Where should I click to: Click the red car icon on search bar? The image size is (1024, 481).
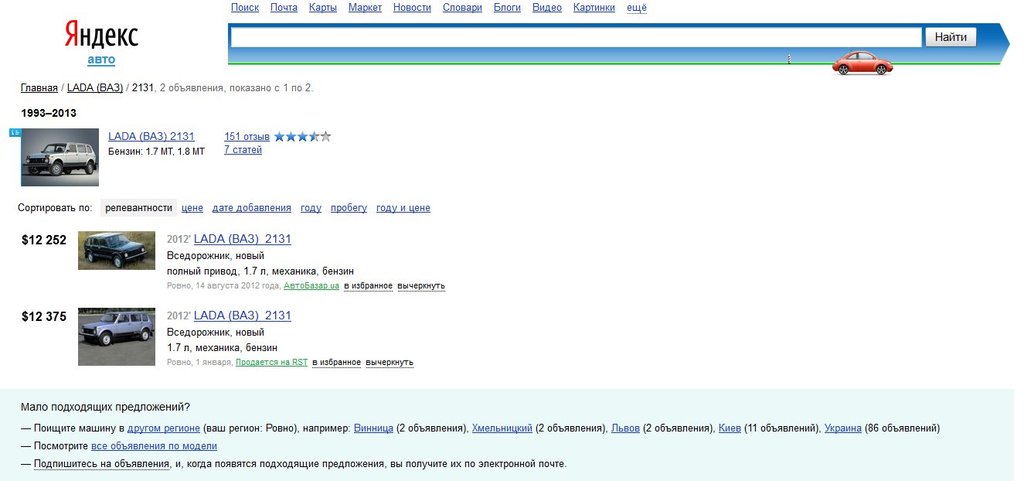862,63
